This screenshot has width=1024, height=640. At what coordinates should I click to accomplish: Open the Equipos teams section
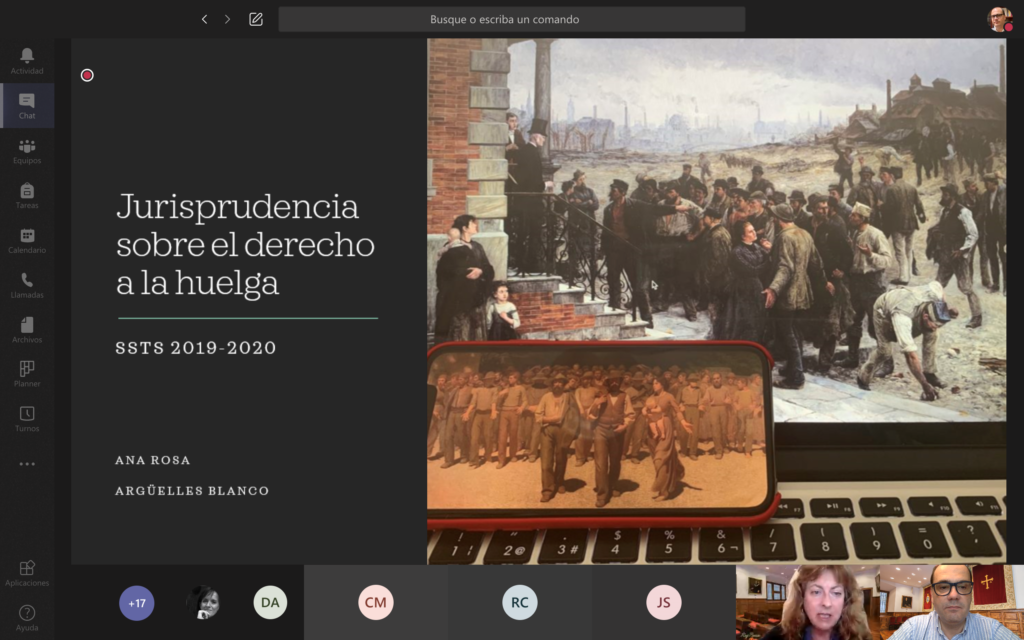click(27, 150)
